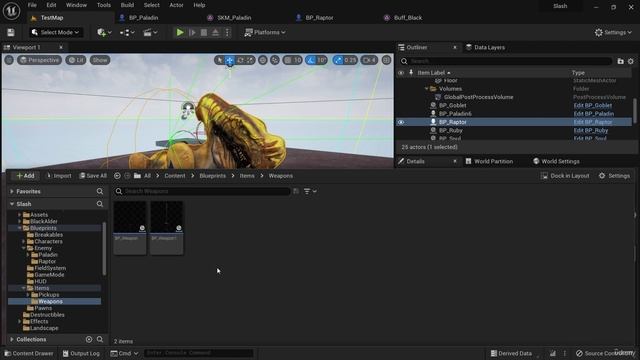Expand the Favorites section
Viewport: 640px width, 360px height.
coord(12,191)
